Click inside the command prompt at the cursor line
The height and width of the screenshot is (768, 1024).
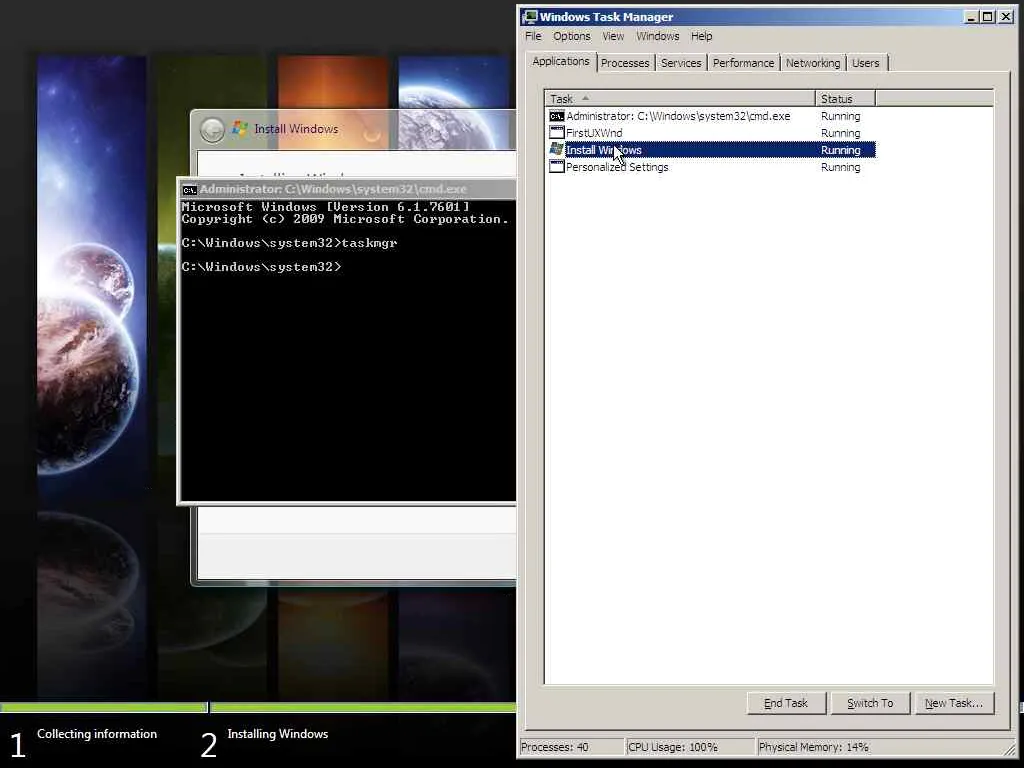click(261, 266)
